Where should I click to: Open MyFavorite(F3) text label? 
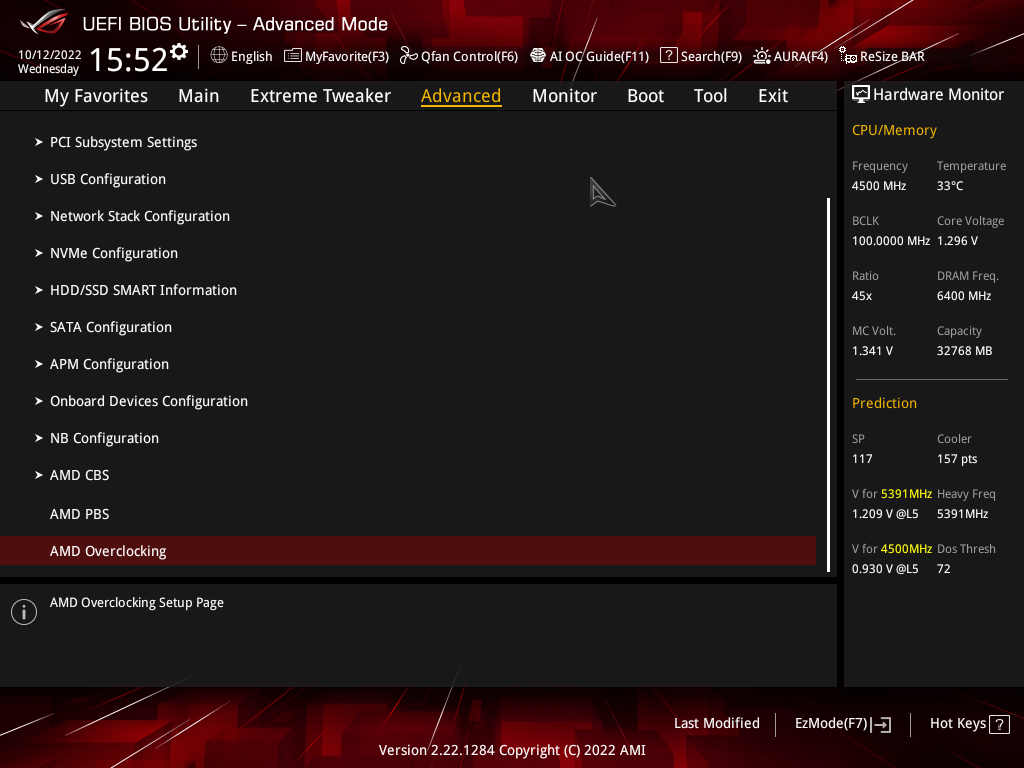pyautogui.click(x=347, y=56)
